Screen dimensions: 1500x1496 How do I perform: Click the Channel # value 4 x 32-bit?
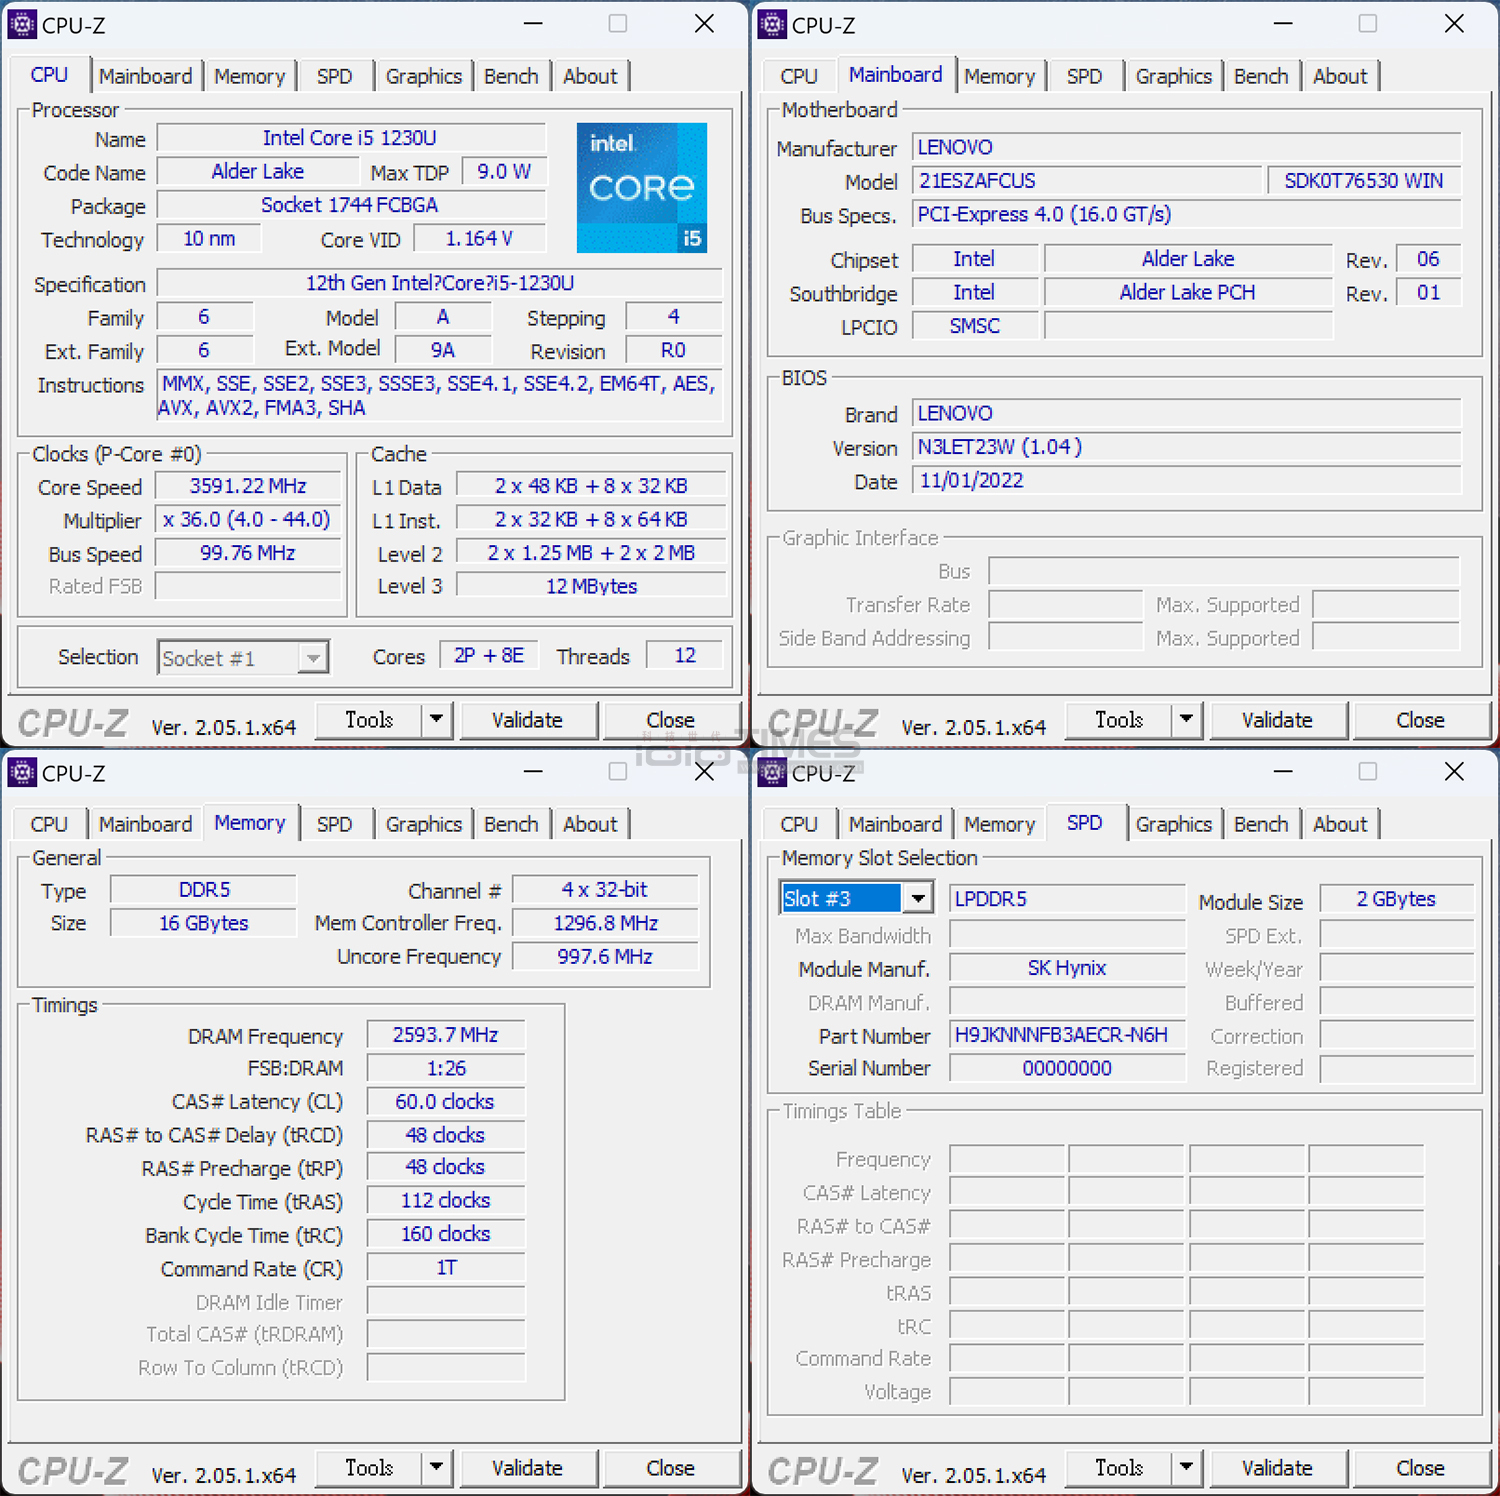[x=605, y=890]
